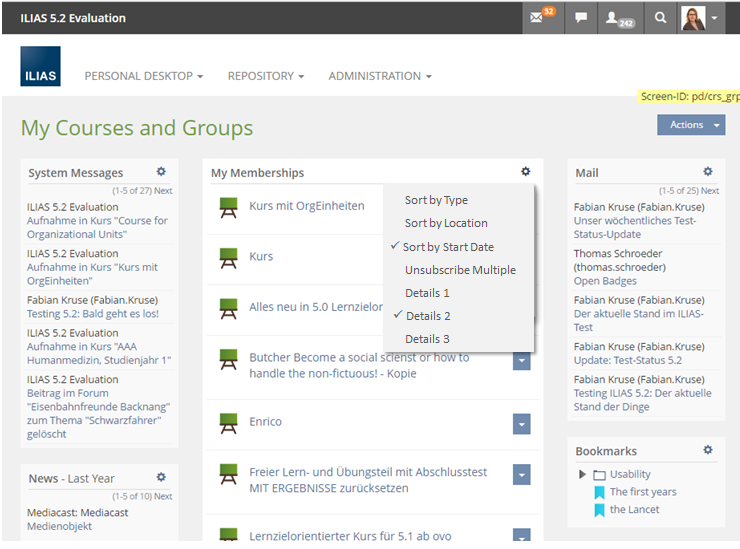Select the checked Details 2 option

pyautogui.click(x=427, y=316)
